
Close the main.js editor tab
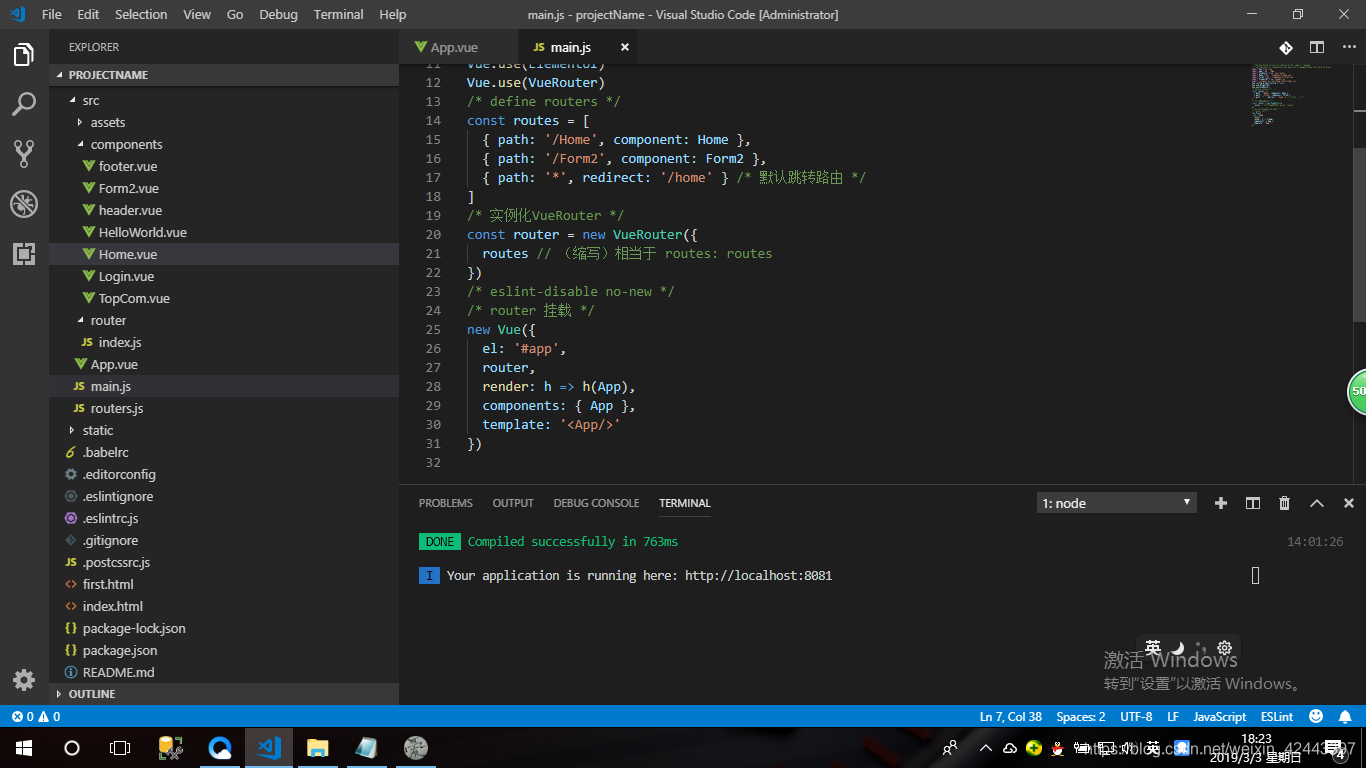625,47
